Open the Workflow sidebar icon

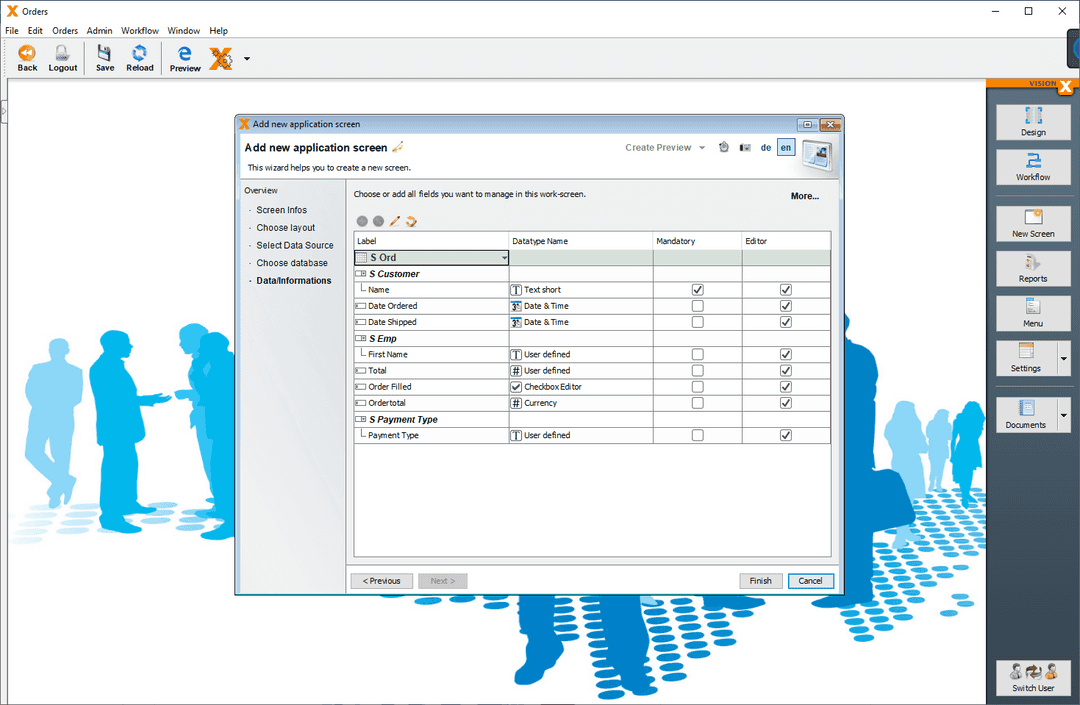coord(1033,167)
